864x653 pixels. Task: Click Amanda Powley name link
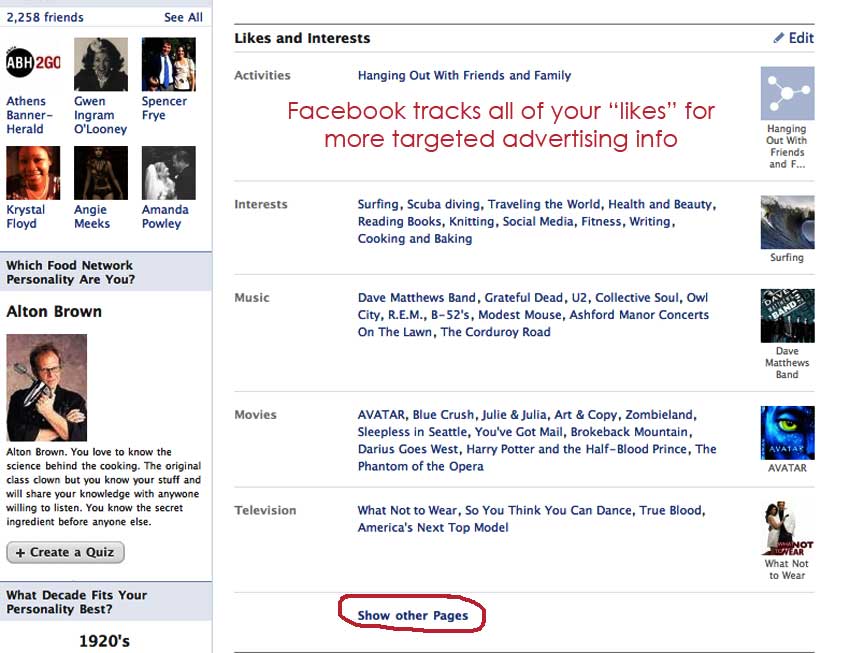point(165,217)
